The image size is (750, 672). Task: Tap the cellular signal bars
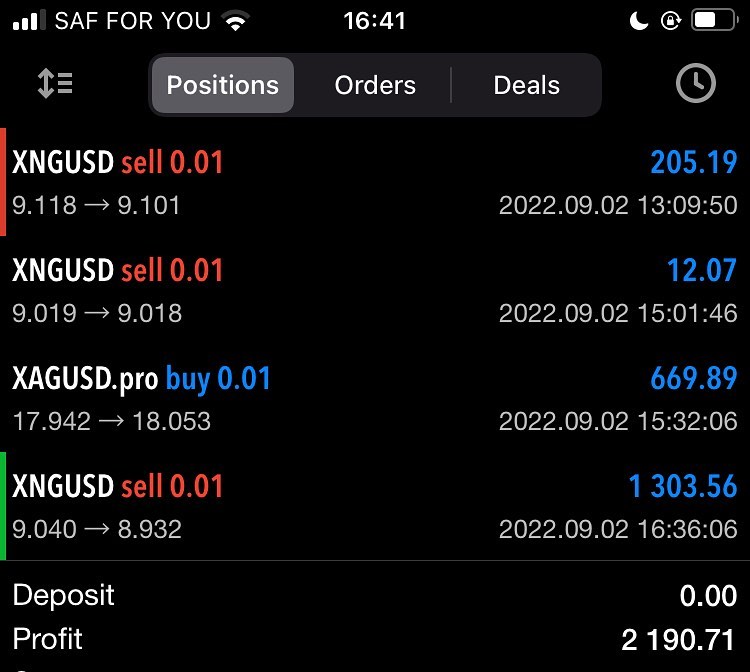click(x=29, y=21)
